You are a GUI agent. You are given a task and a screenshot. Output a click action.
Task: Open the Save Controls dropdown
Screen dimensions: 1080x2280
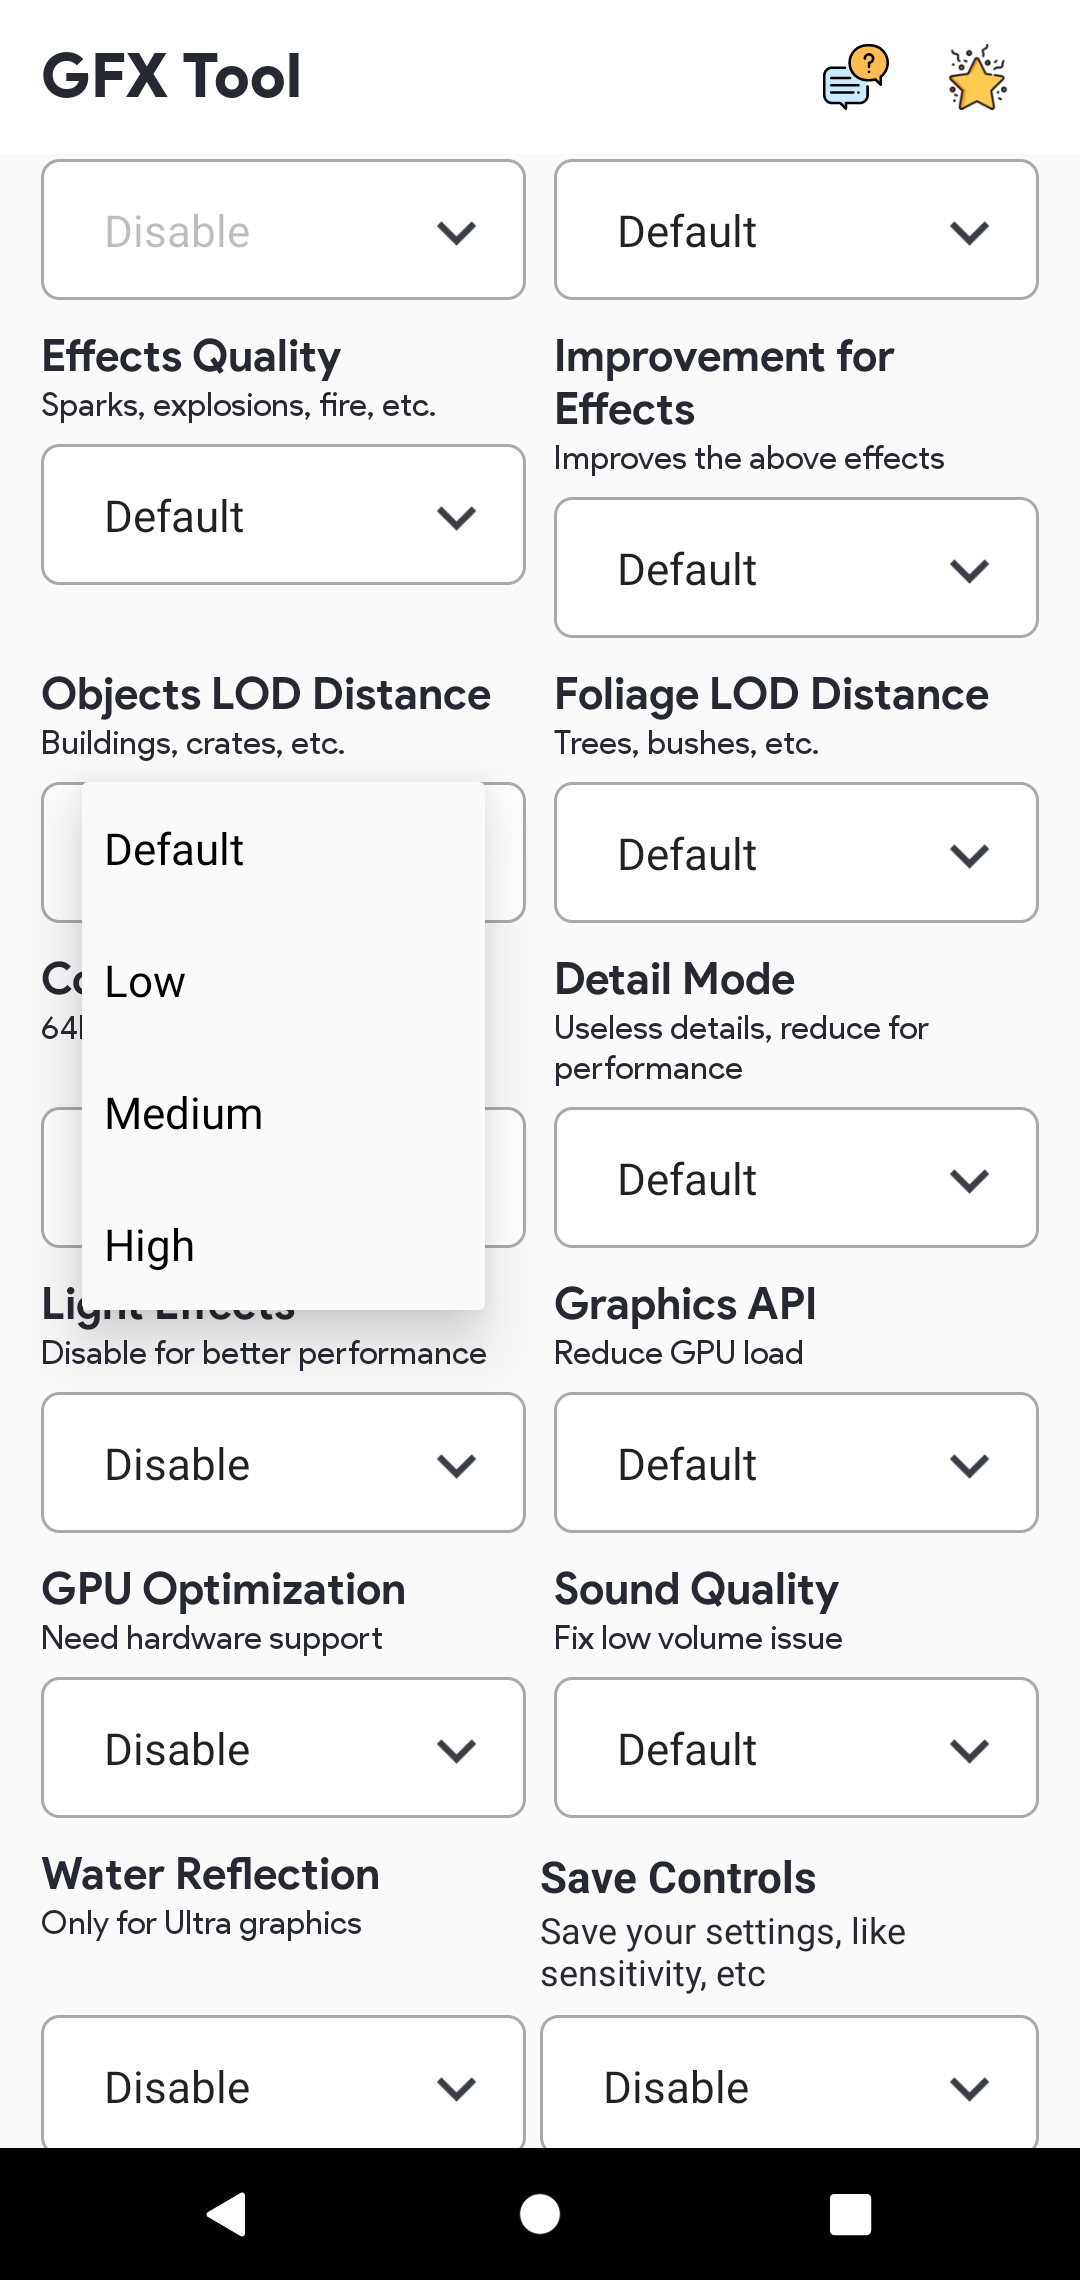coord(789,2085)
